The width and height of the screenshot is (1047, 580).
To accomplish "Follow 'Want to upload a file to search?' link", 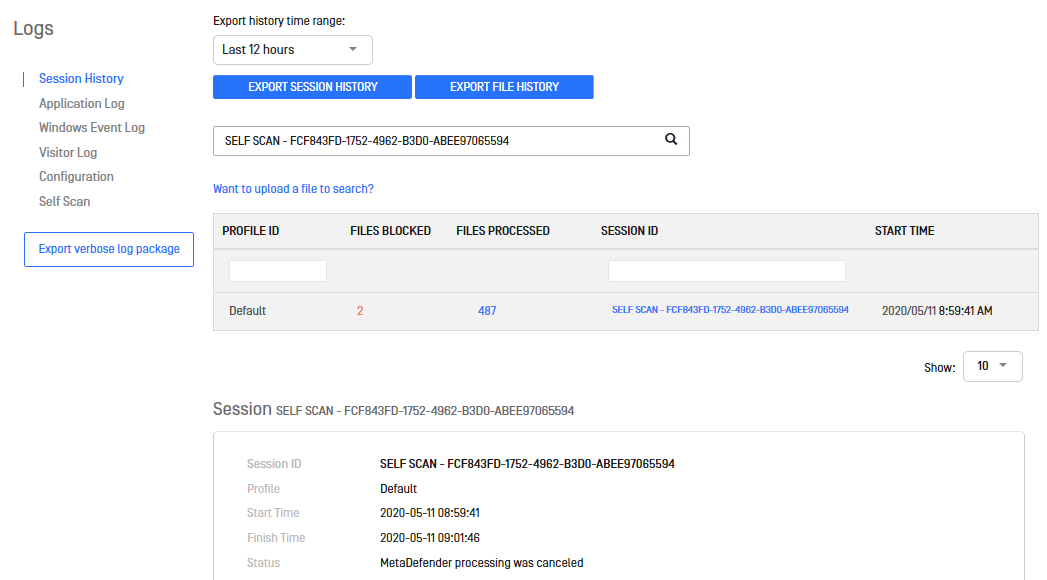I will point(293,189).
